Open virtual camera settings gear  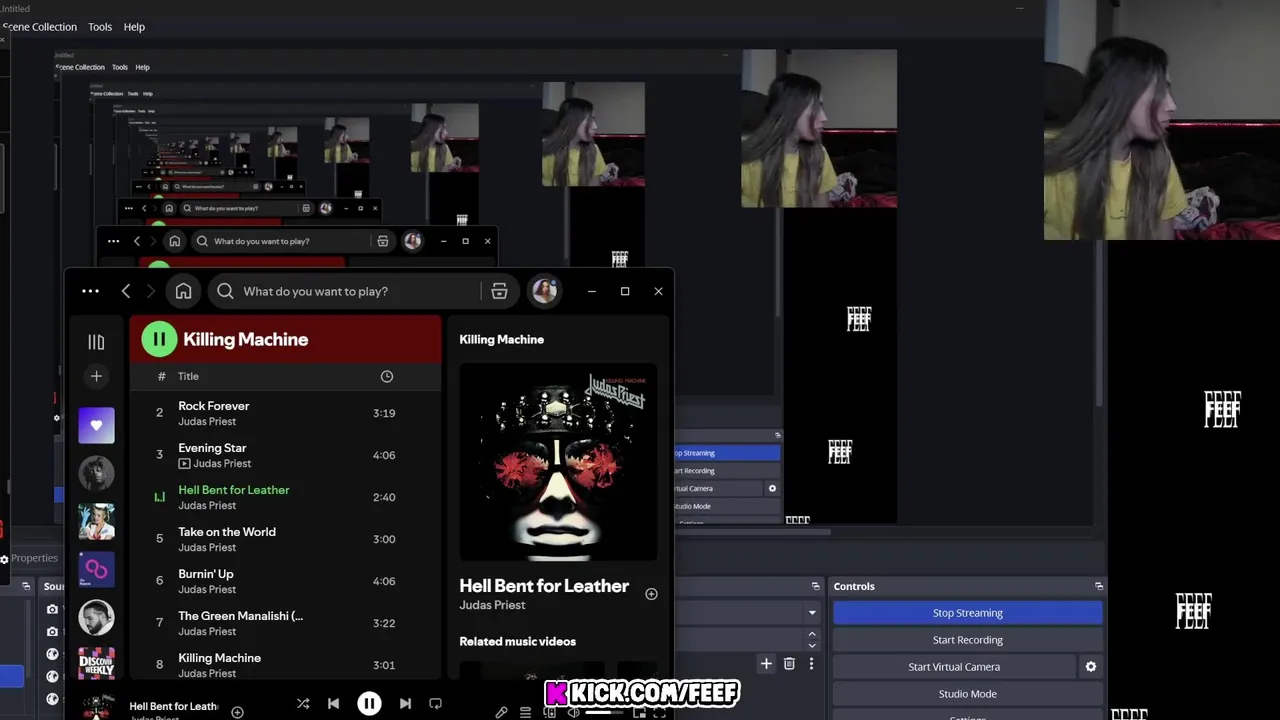click(1091, 667)
